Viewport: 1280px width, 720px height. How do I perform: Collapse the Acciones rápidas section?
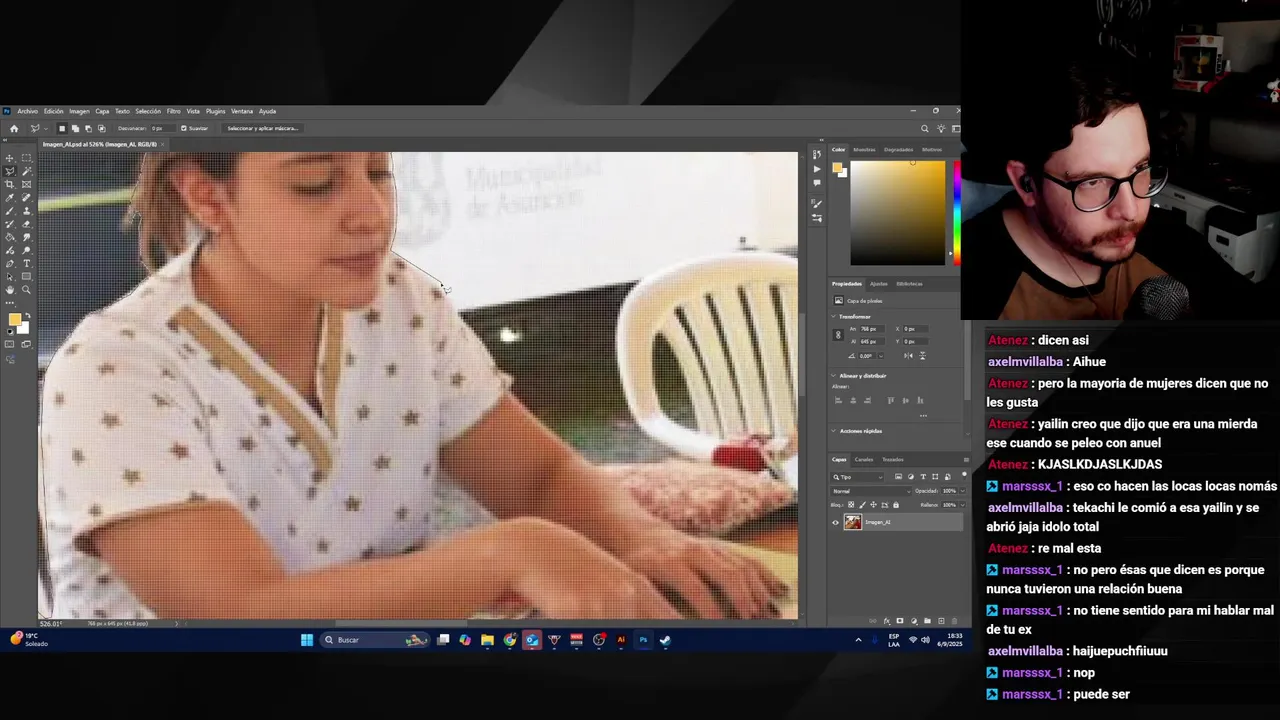pyautogui.click(x=832, y=431)
